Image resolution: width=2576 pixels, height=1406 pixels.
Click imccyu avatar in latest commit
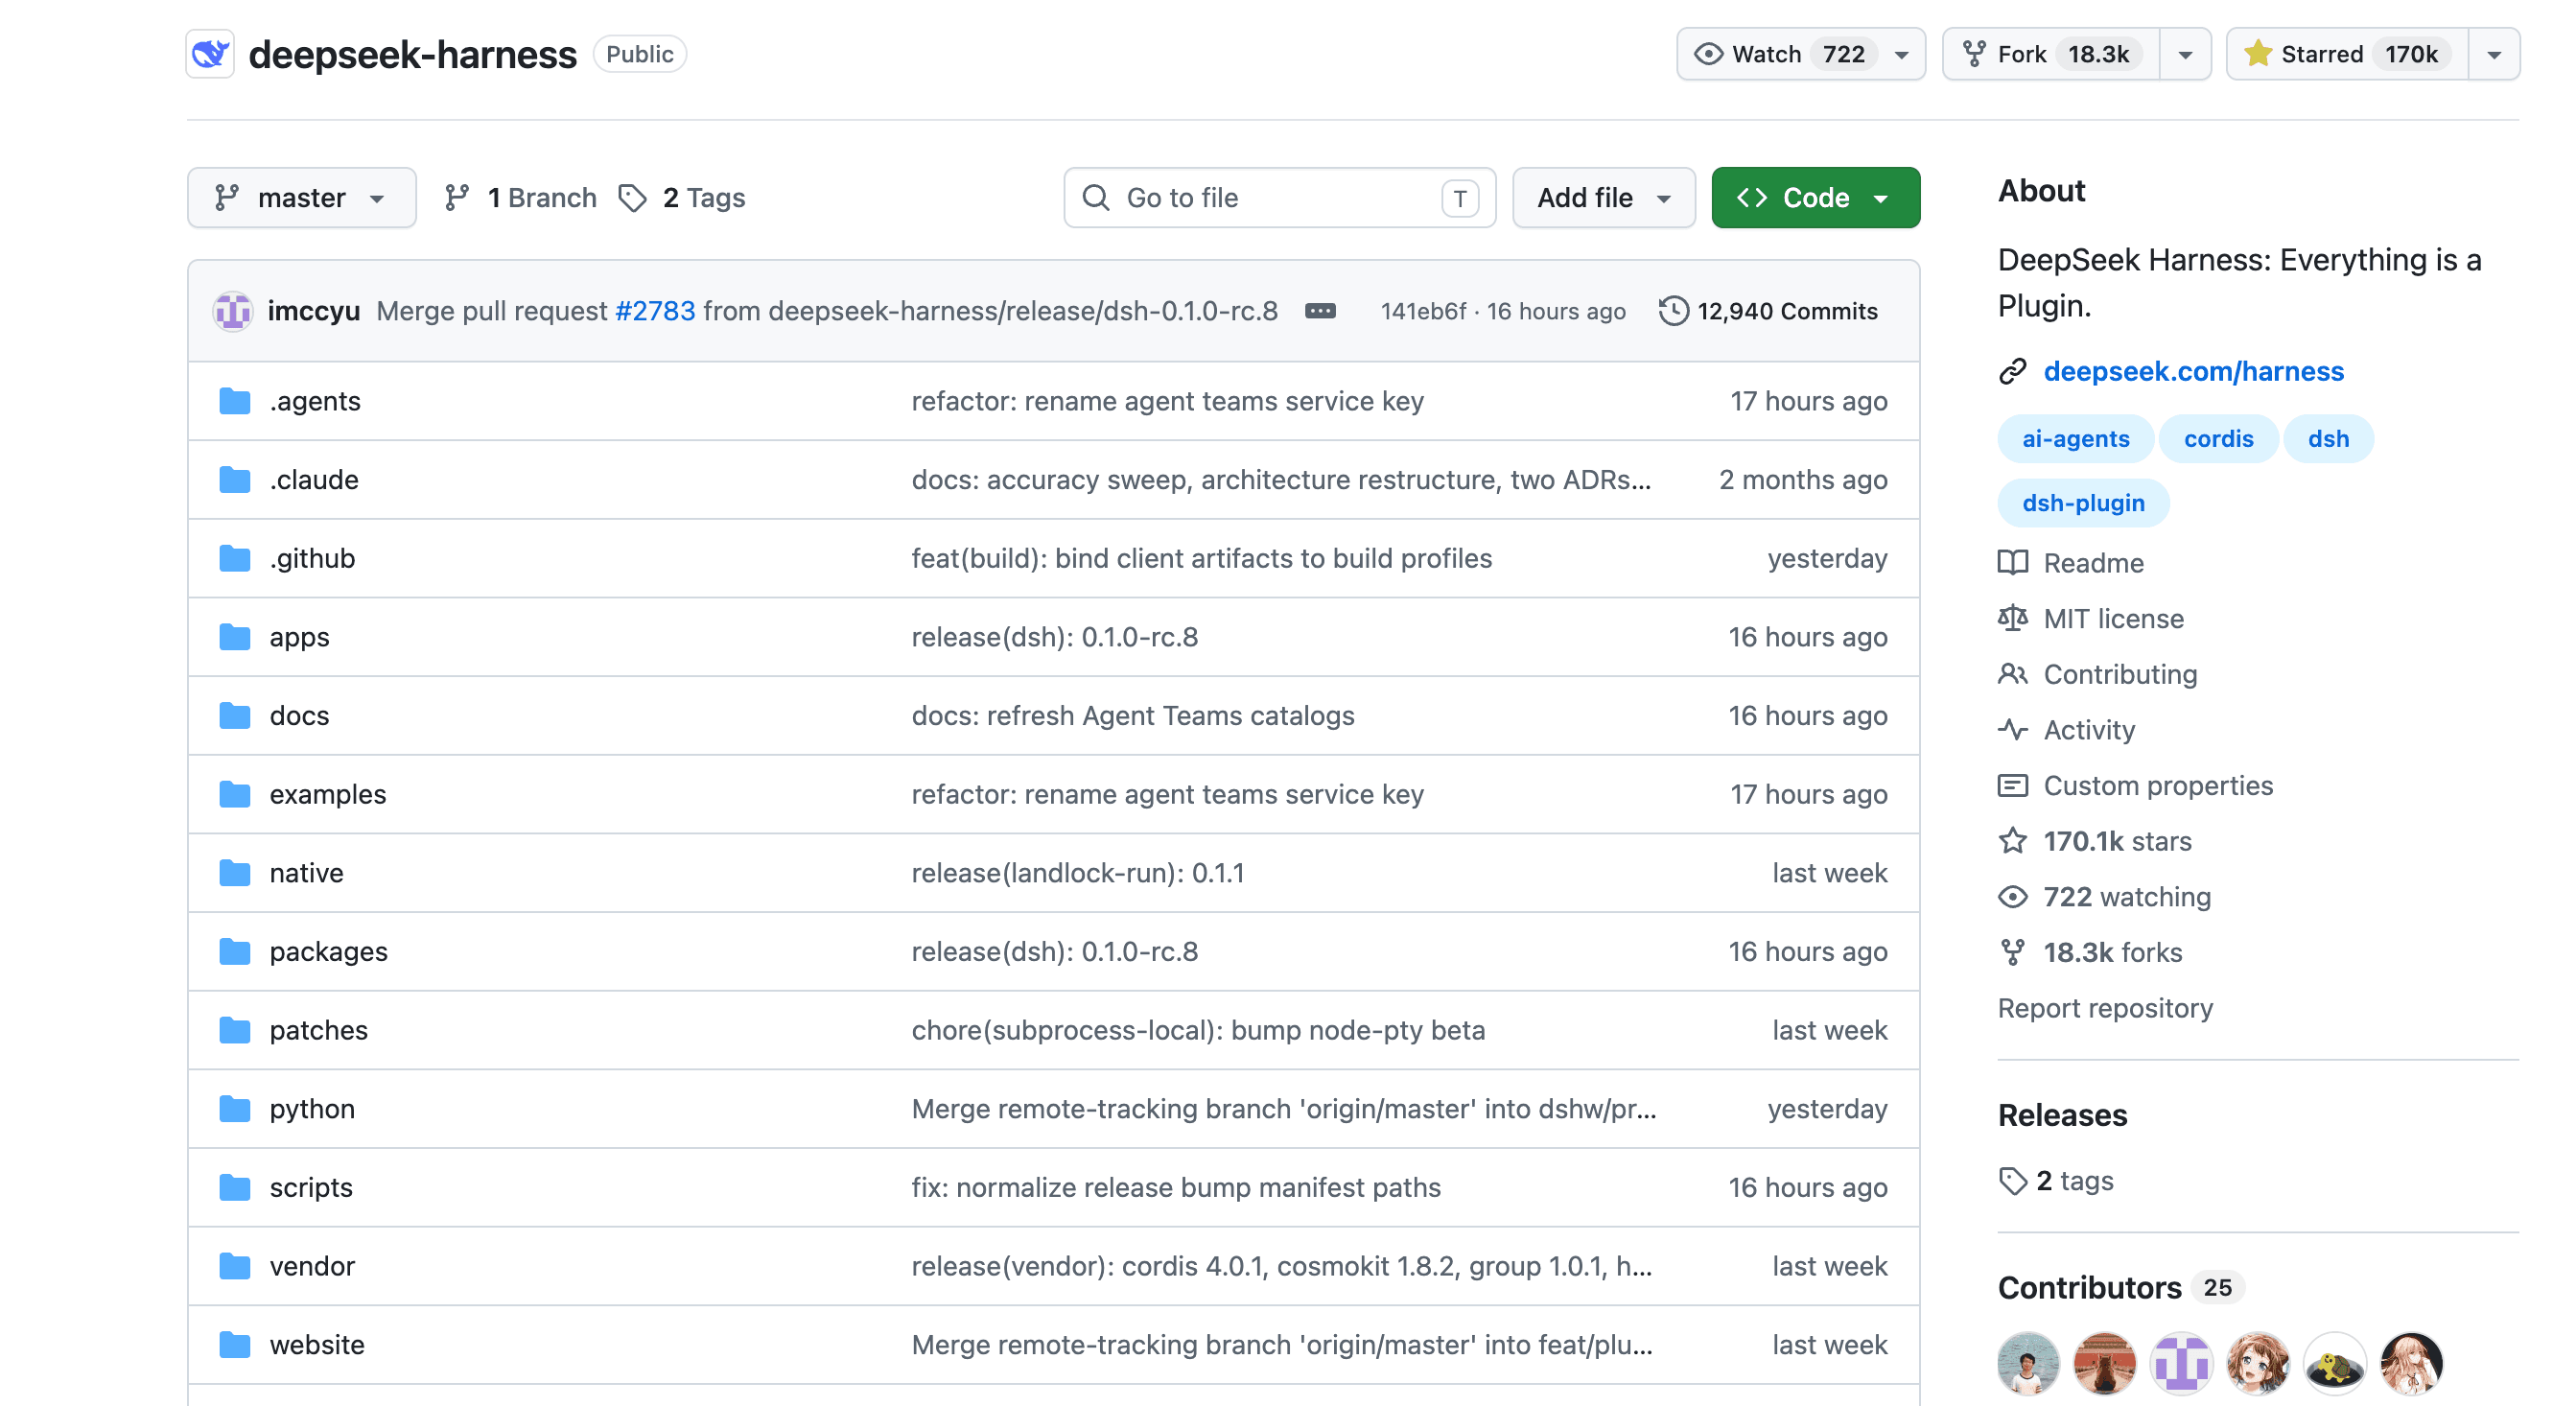(233, 311)
